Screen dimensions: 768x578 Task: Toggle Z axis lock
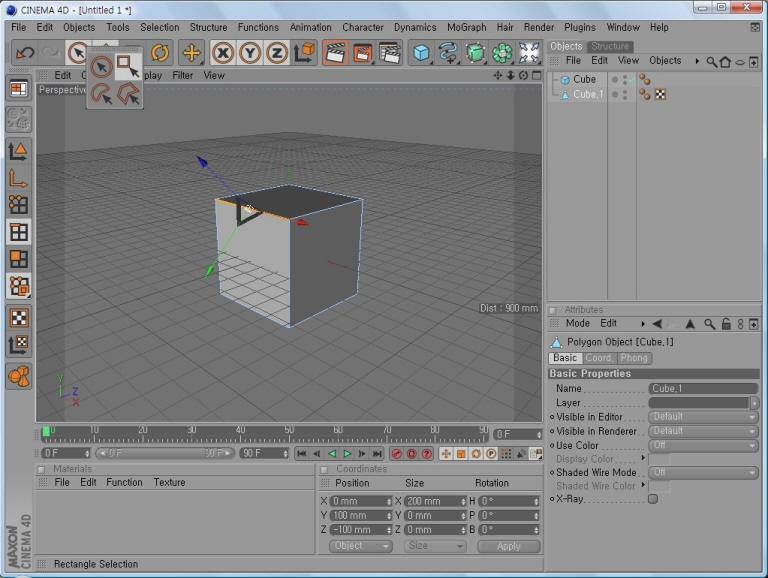point(277,52)
